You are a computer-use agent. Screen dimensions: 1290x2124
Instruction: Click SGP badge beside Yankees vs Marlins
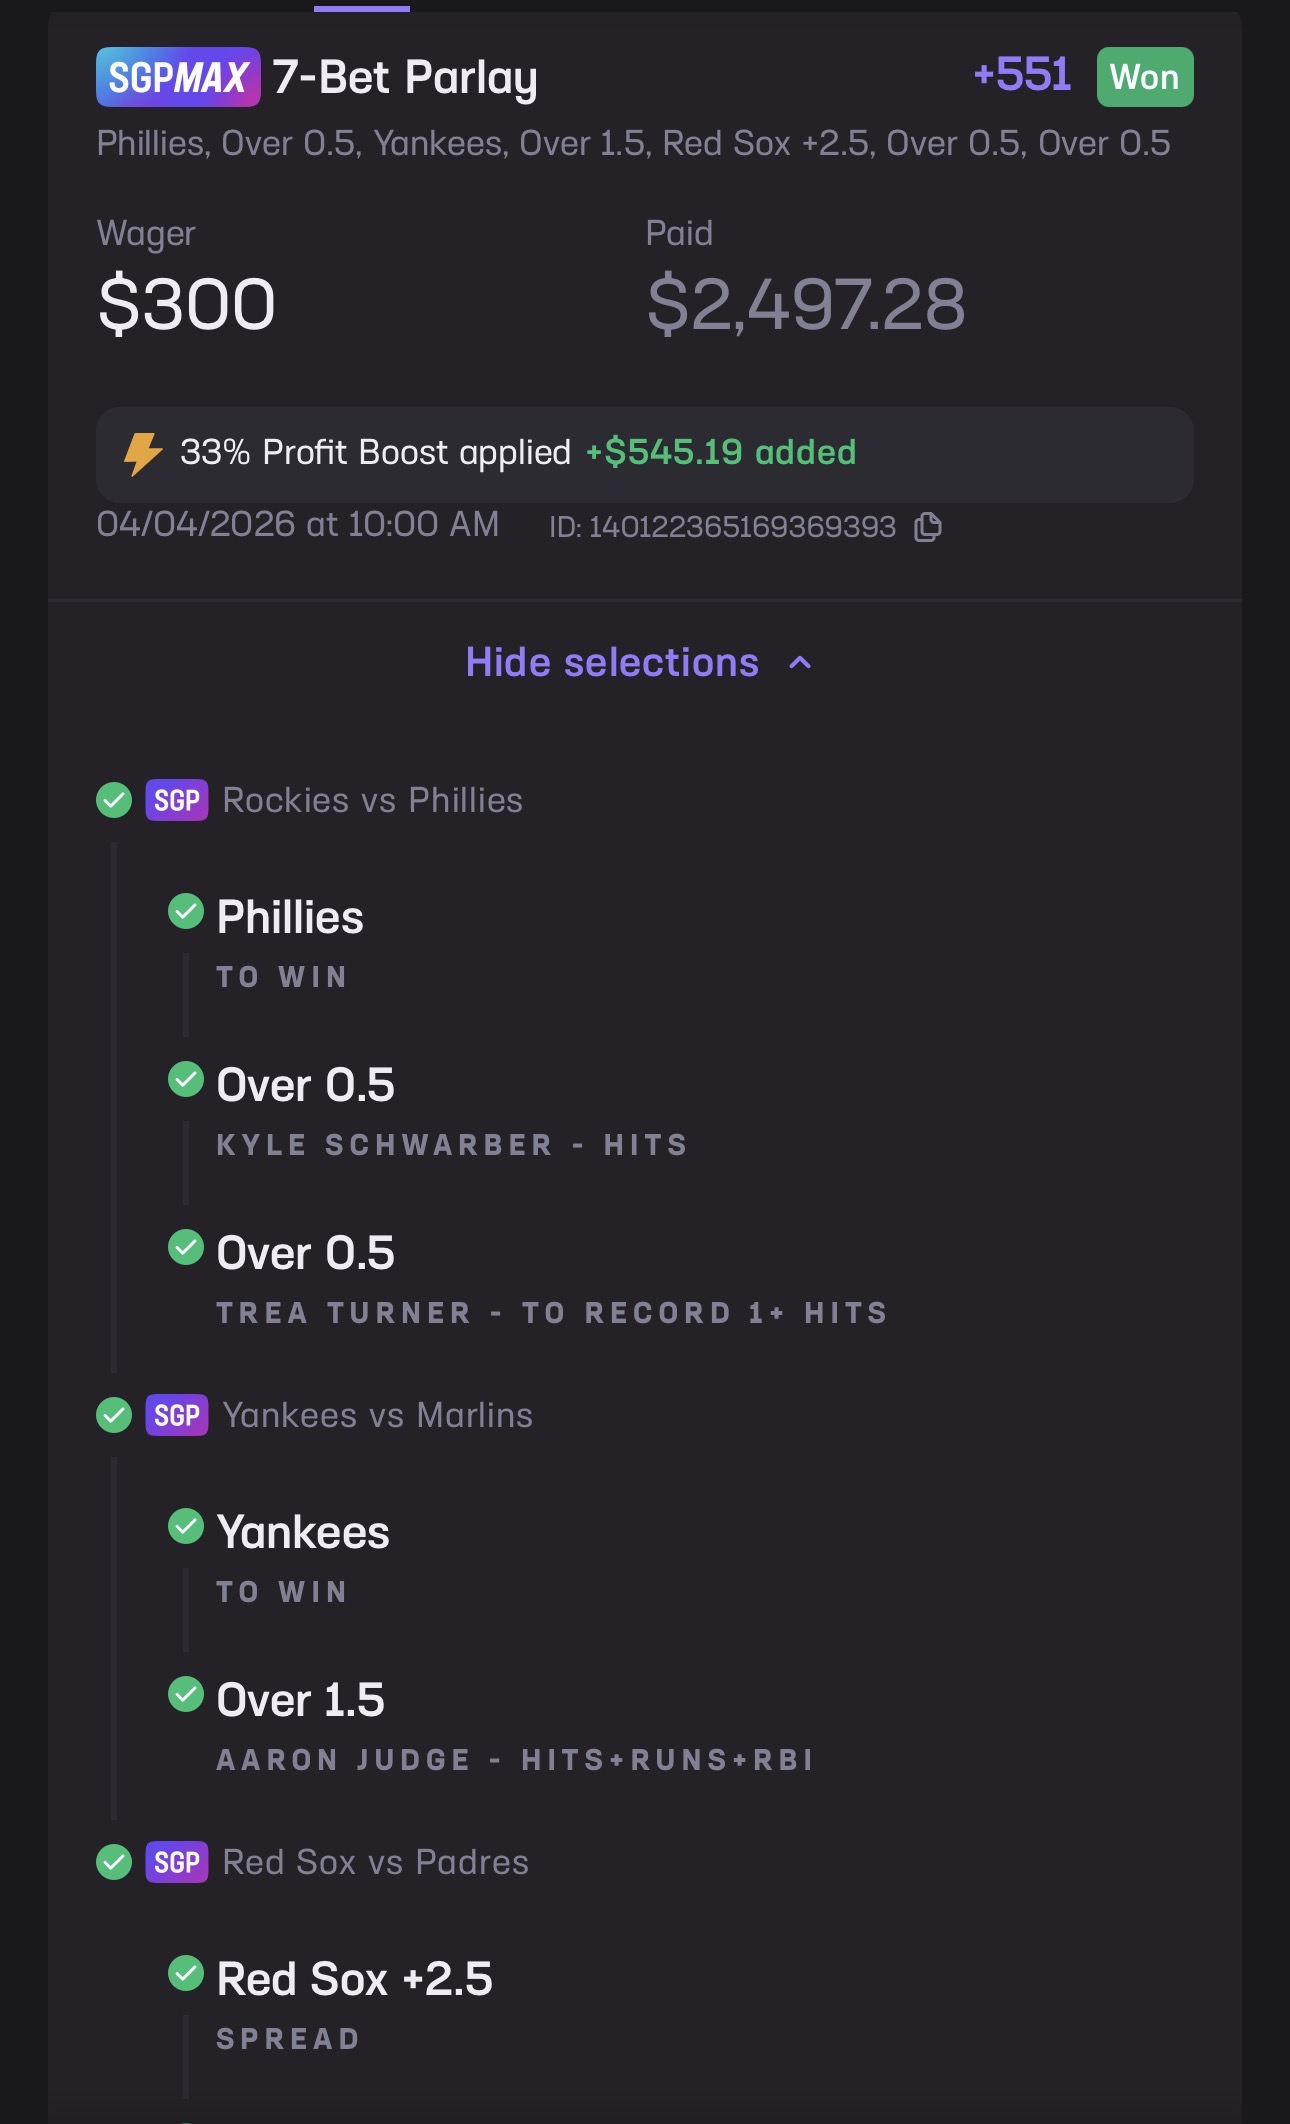click(177, 1415)
